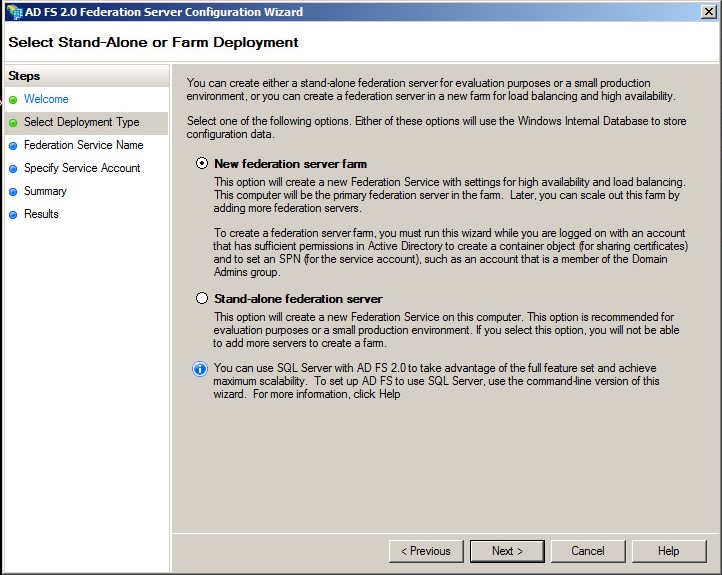722x575 pixels.
Task: Close the wizard window with X
Action: pos(708,12)
